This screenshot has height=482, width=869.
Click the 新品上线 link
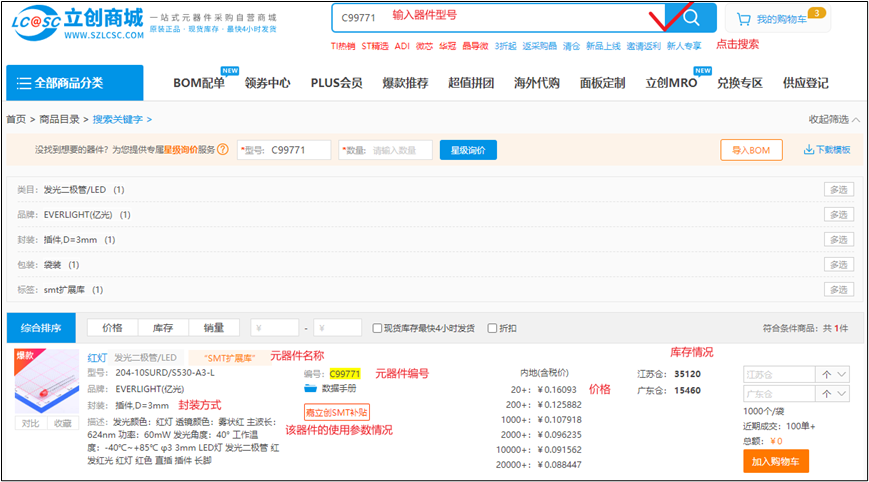[604, 46]
